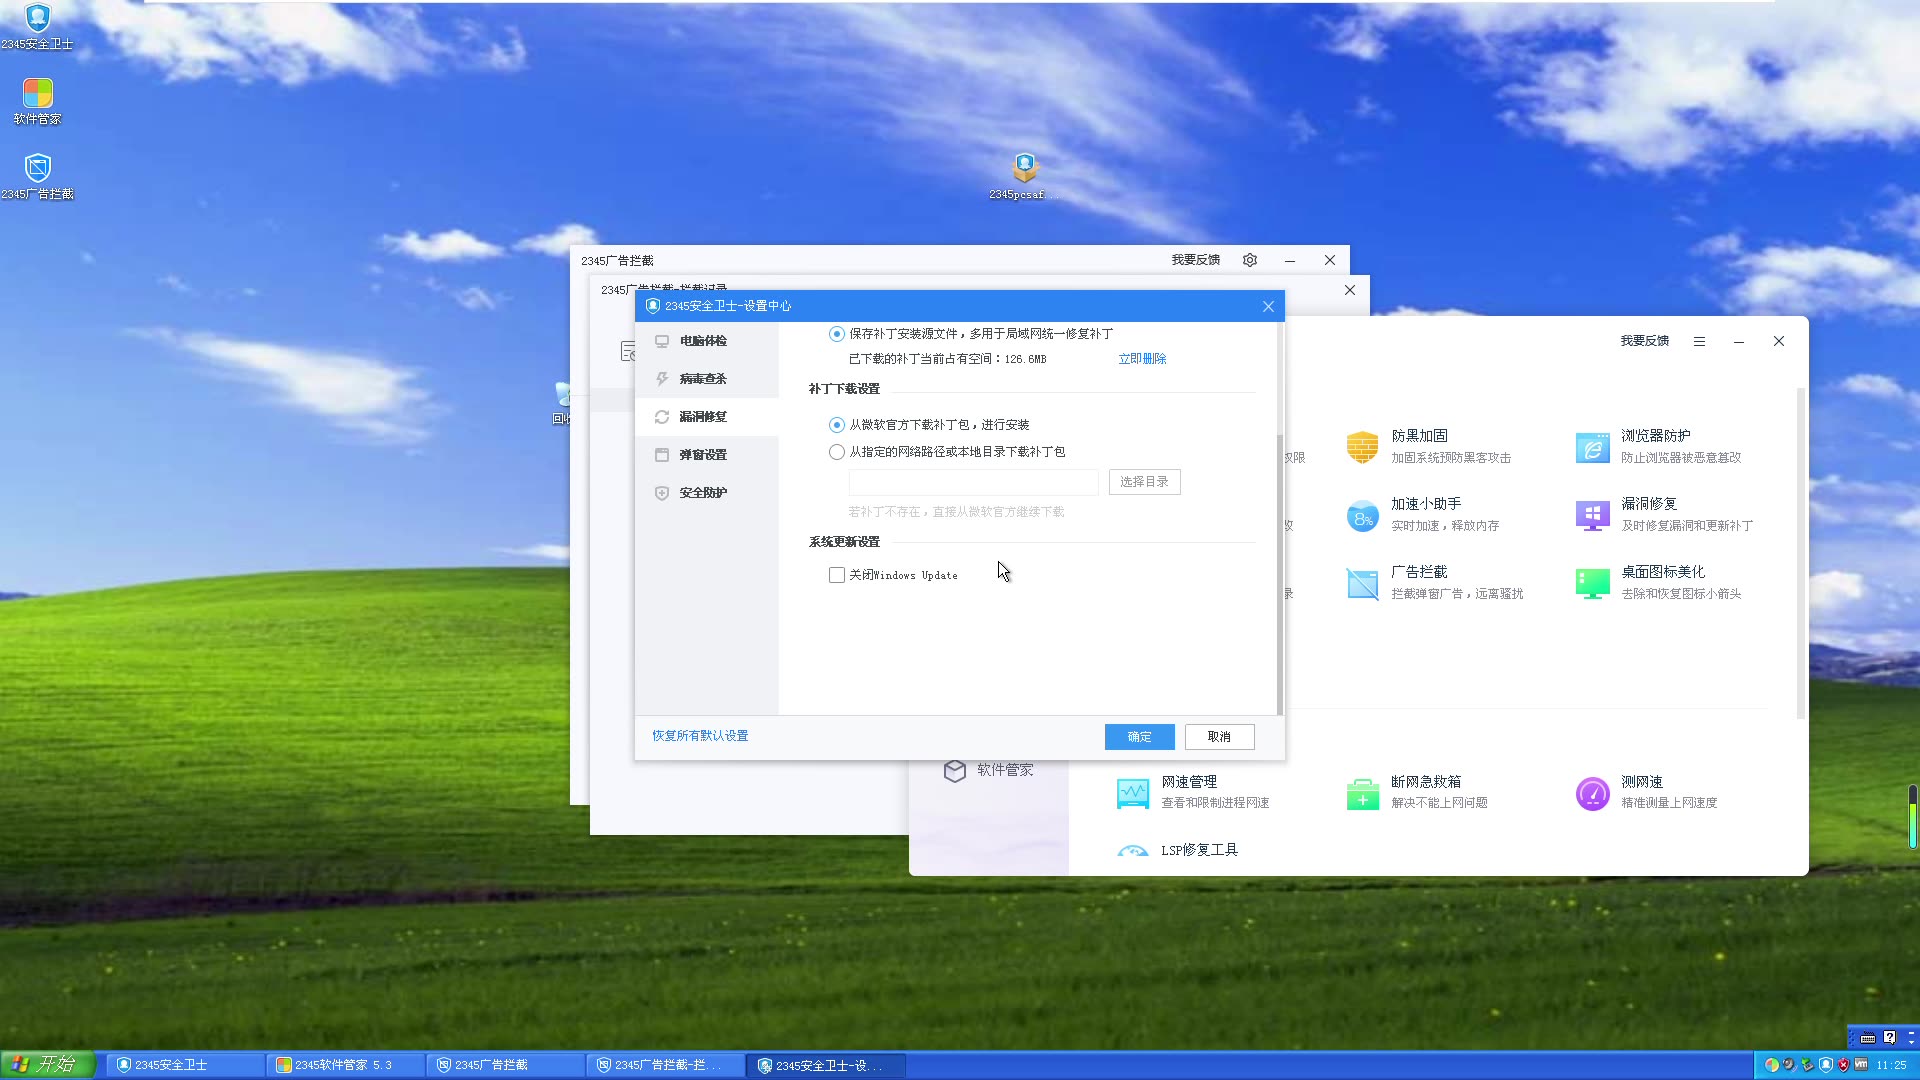1920x1080 pixels.
Task: Confirm settings with 确定 button
Action: [x=1139, y=737]
